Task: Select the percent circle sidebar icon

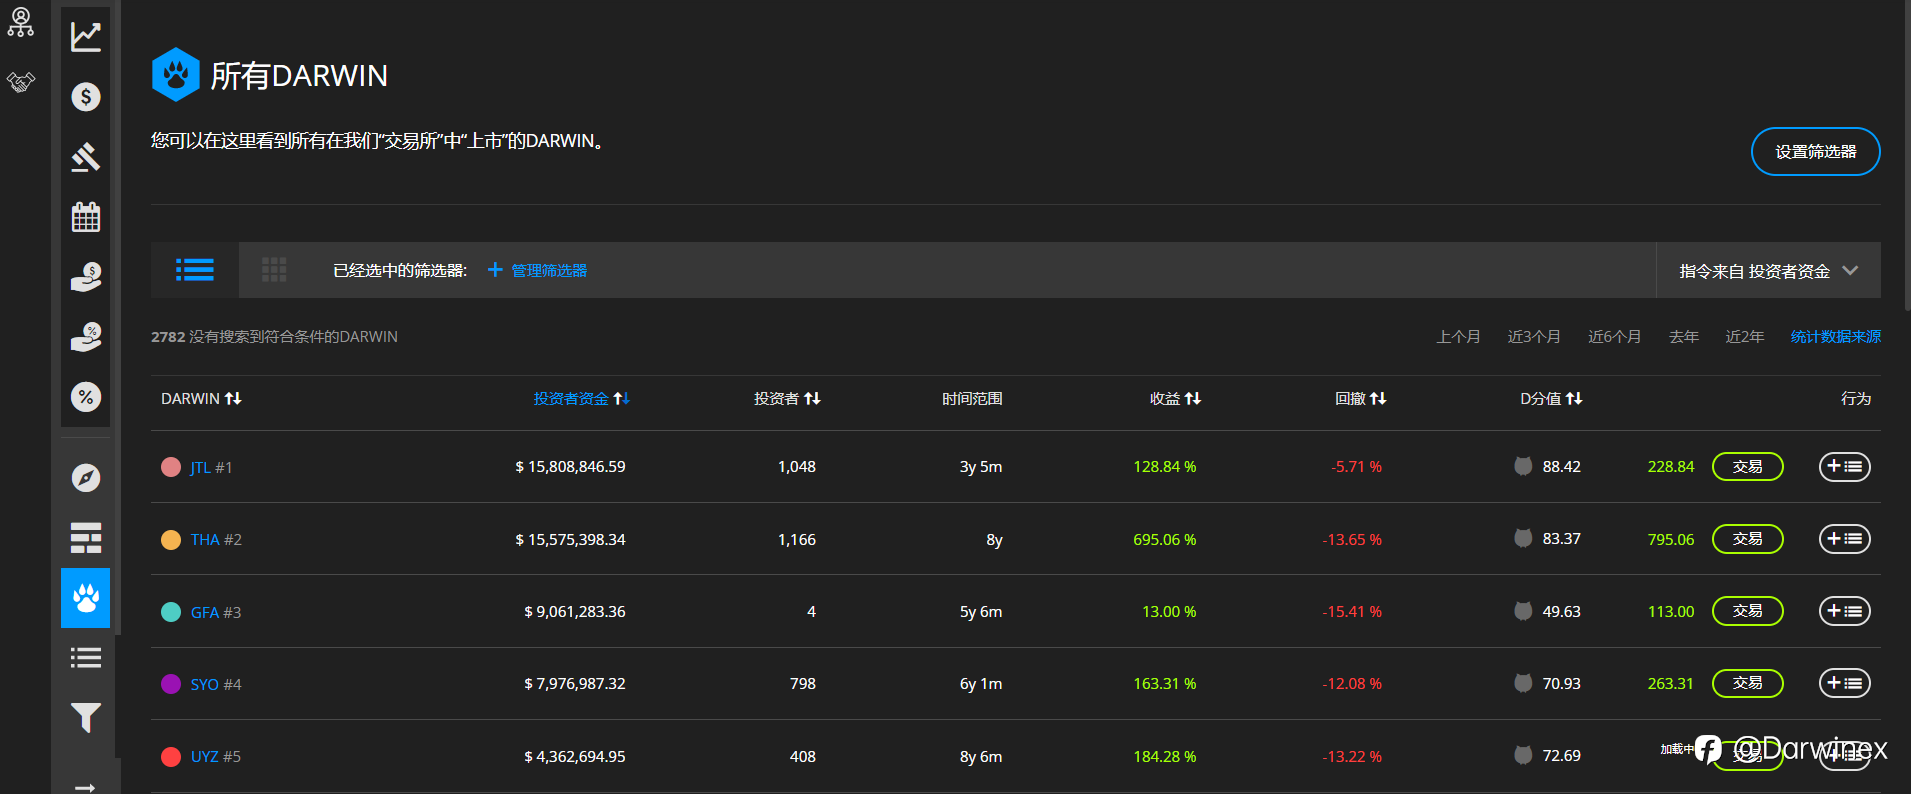Action: pyautogui.click(x=86, y=397)
